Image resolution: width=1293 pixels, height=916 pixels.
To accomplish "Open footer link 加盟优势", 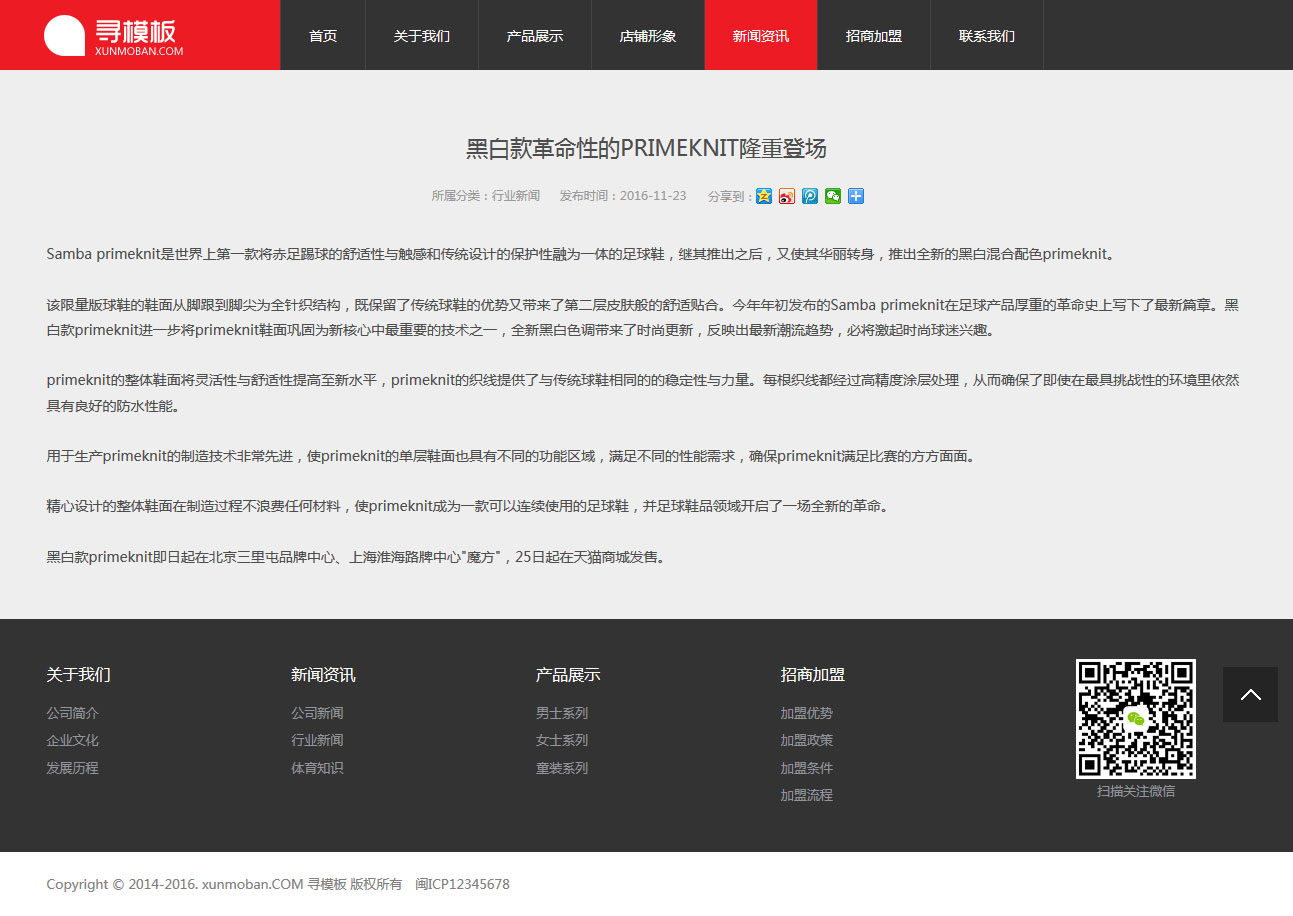I will point(807,713).
